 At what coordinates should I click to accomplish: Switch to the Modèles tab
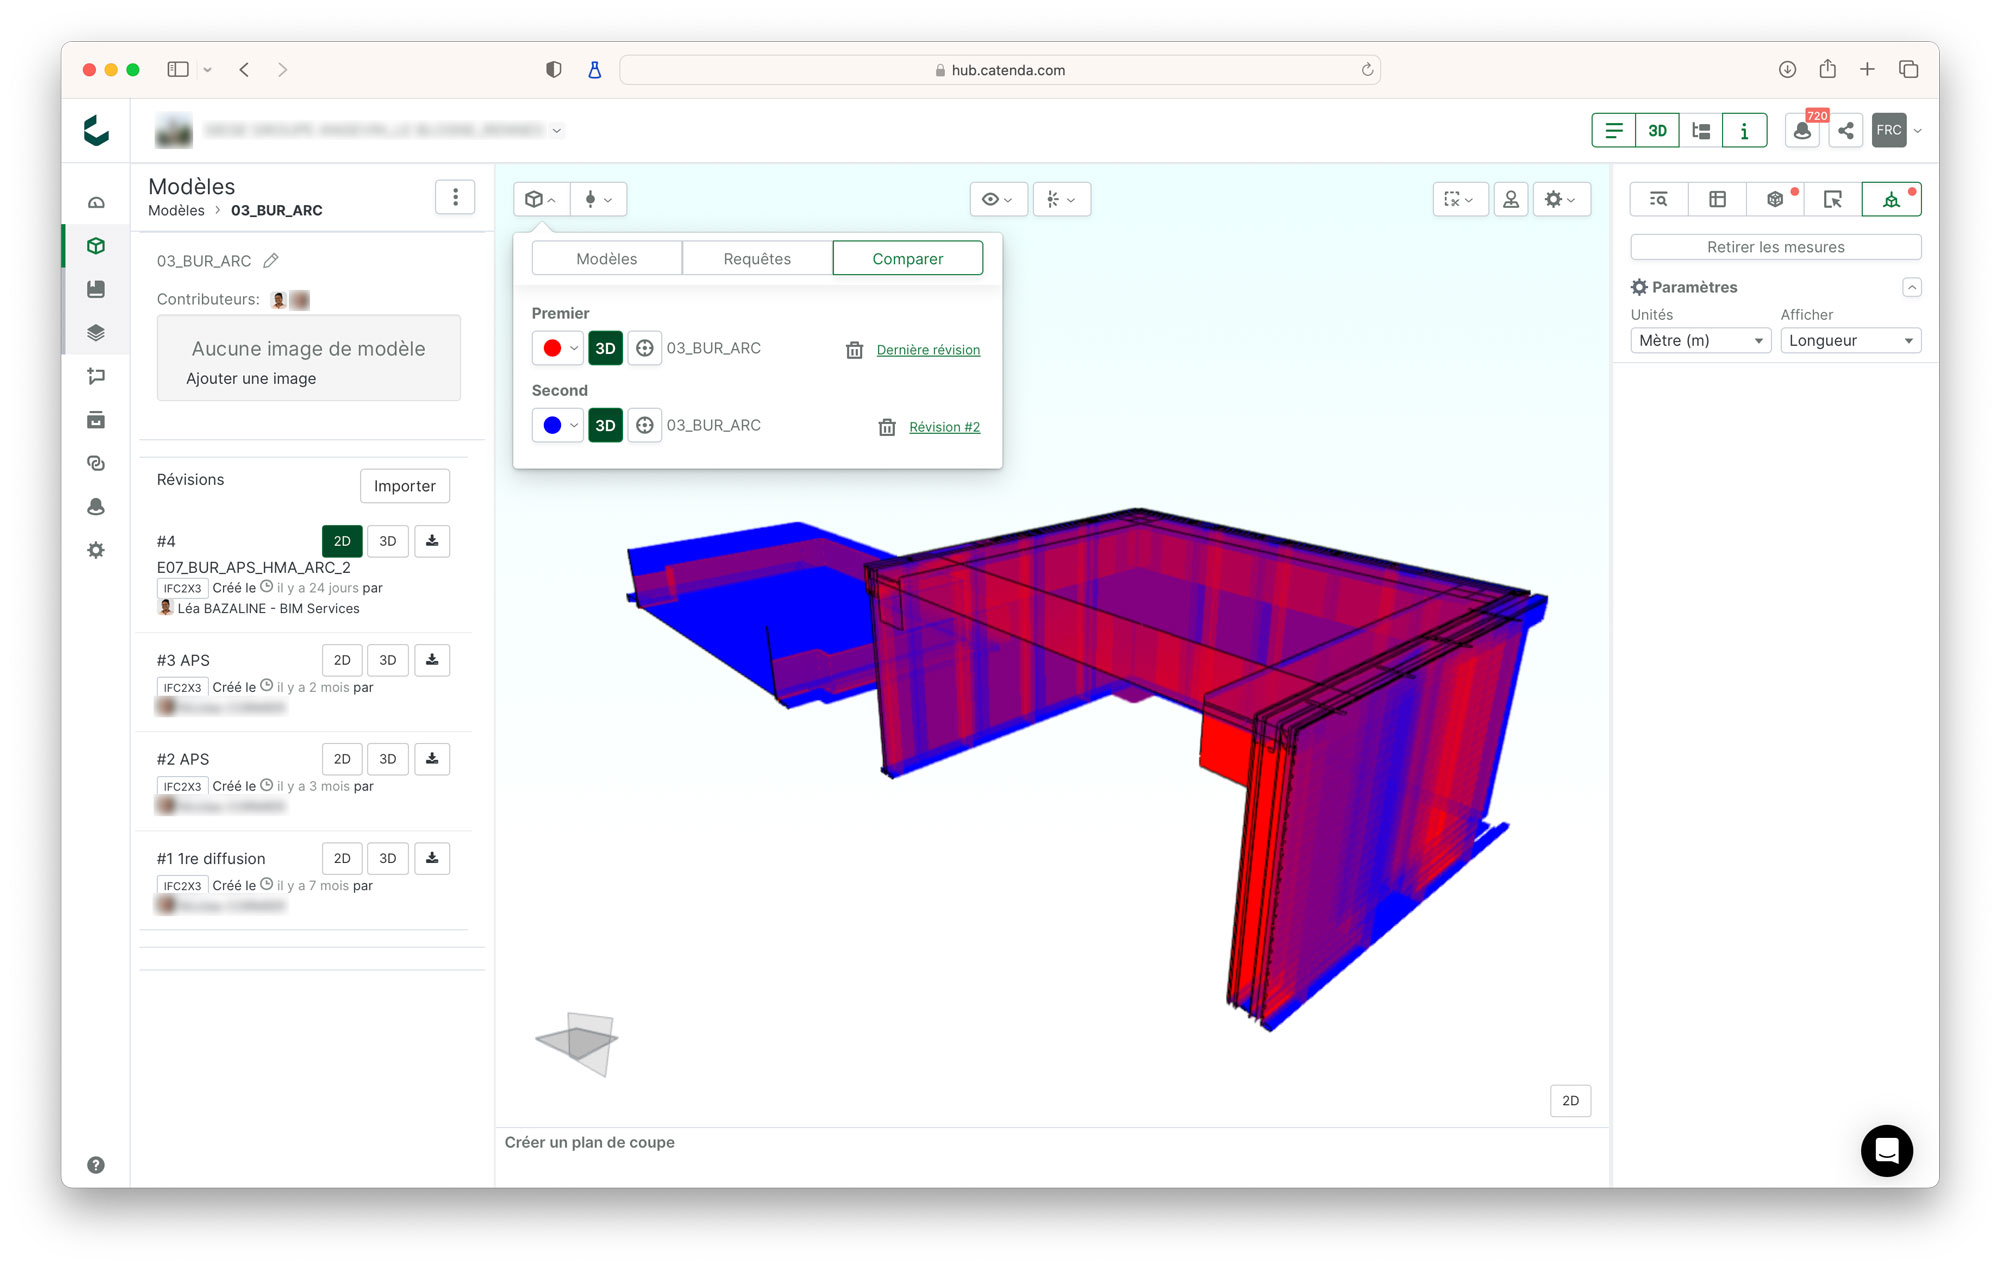[x=607, y=259]
